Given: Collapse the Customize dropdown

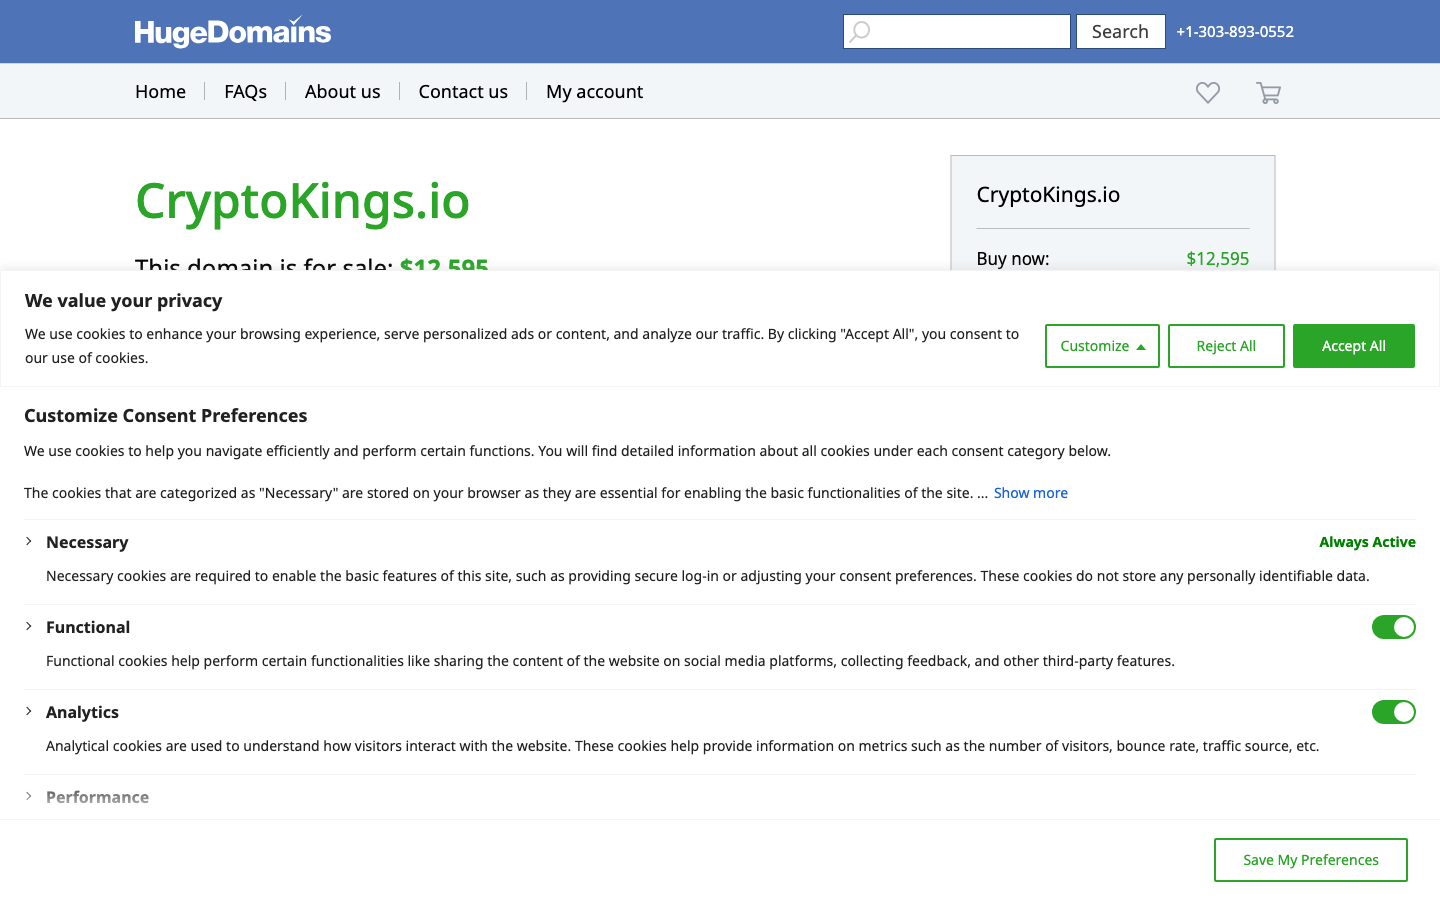Looking at the screenshot, I should [x=1102, y=345].
